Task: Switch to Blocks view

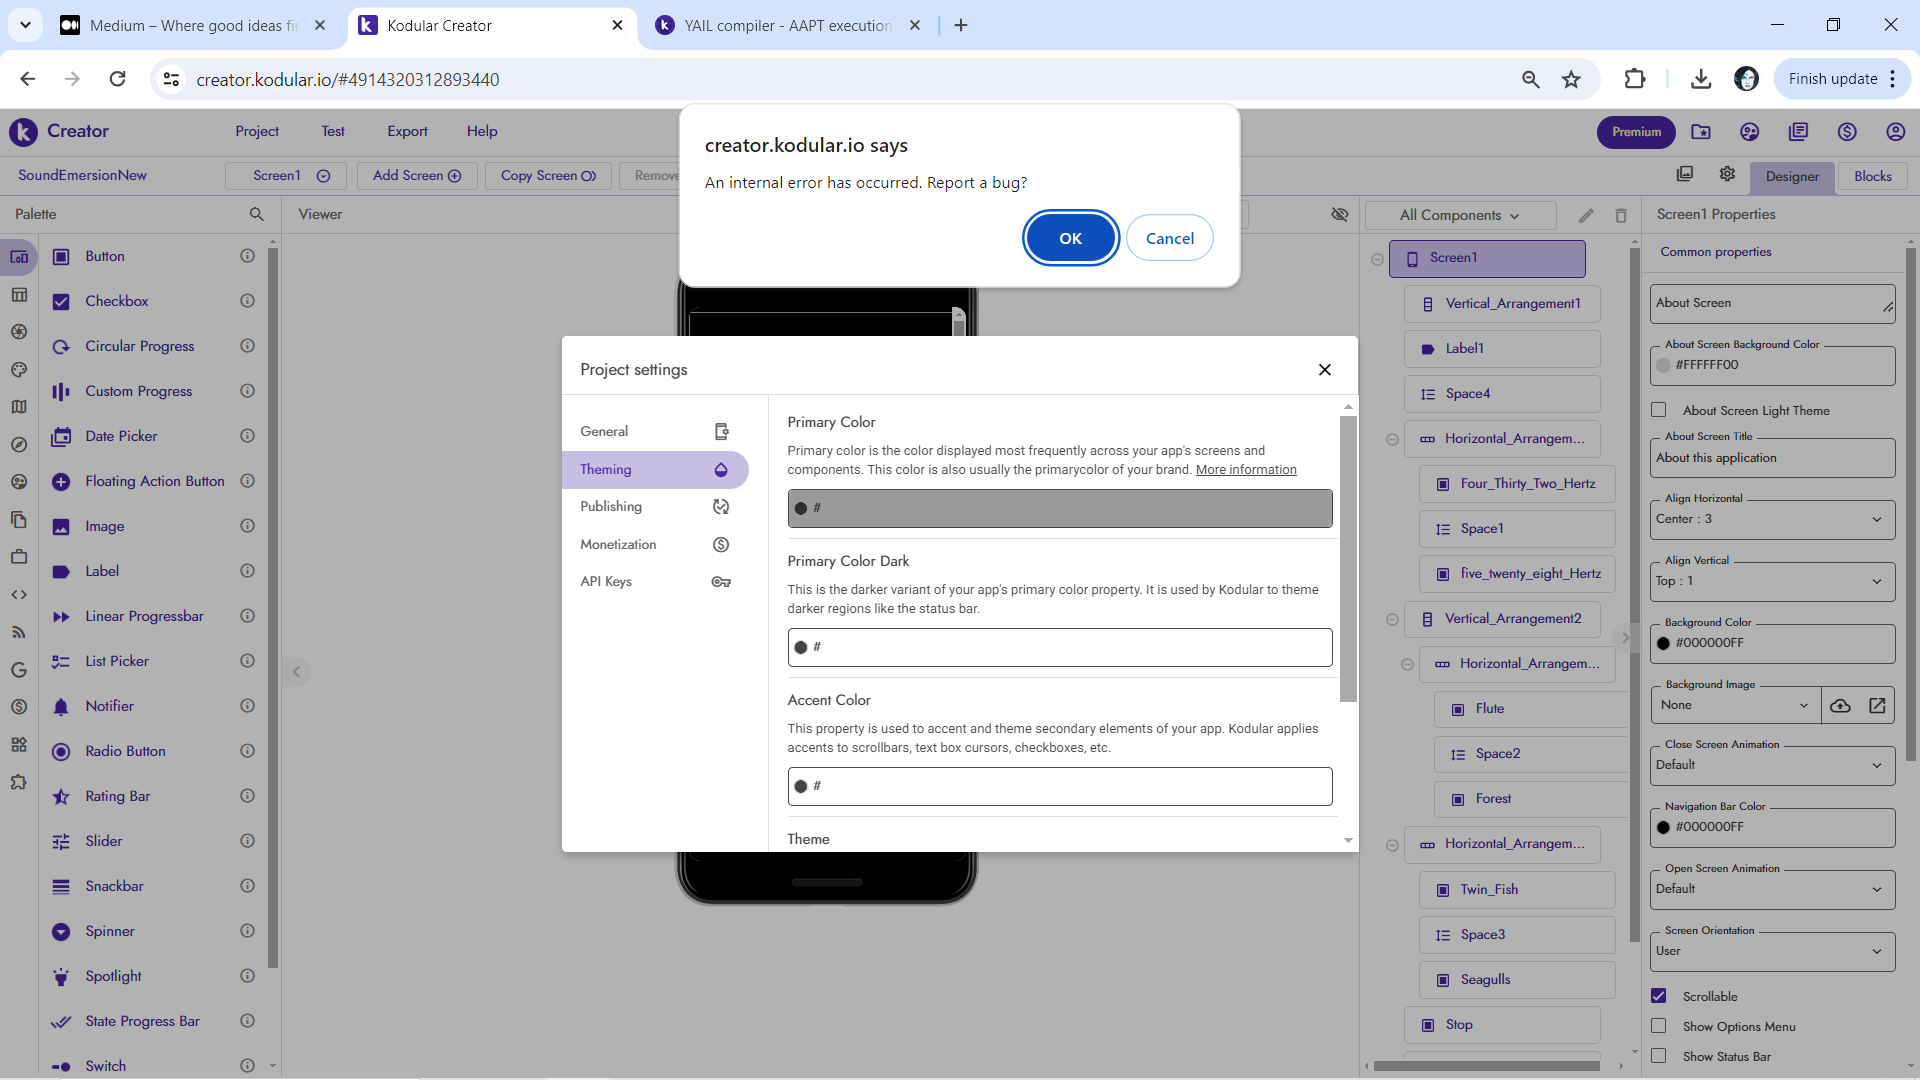Action: tap(1872, 176)
